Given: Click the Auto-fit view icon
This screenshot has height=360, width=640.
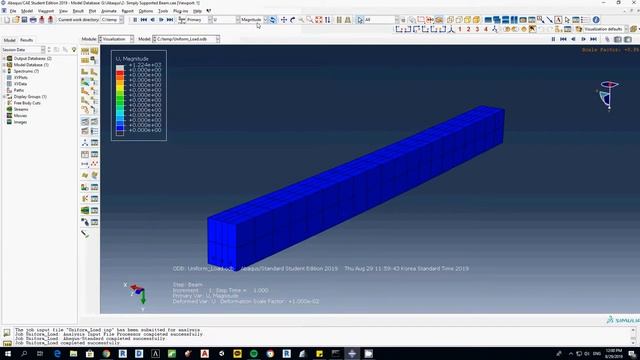Looking at the screenshot, I should point(319,20).
